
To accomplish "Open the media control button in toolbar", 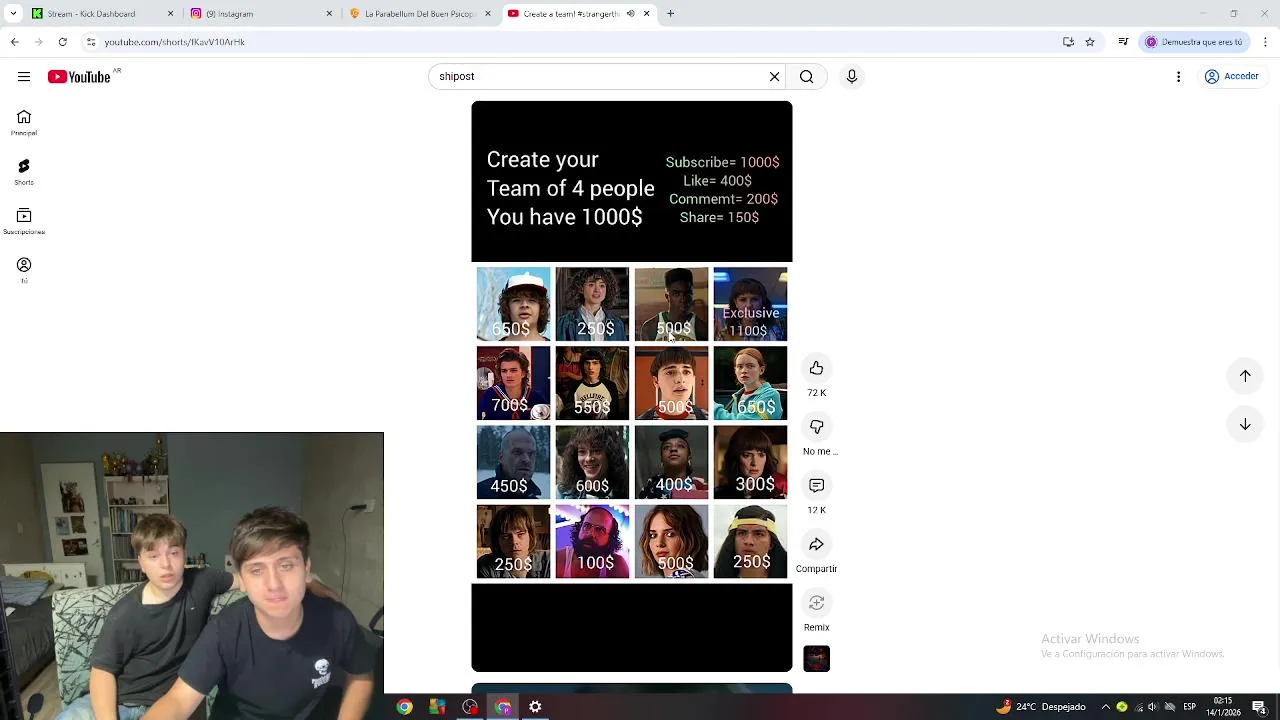I will [x=1123, y=42].
